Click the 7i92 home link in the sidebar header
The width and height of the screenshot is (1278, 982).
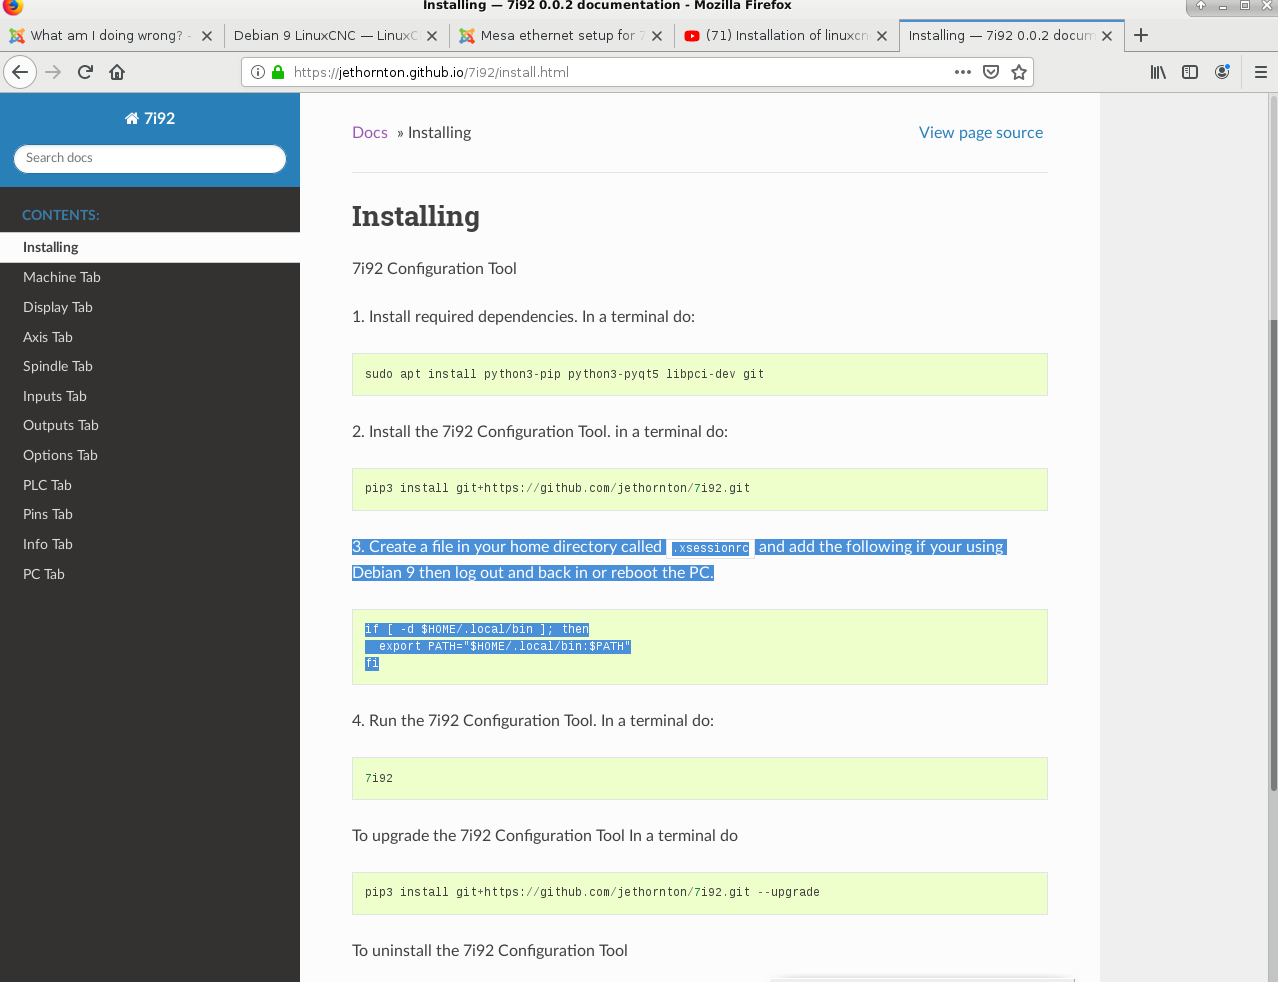[150, 118]
